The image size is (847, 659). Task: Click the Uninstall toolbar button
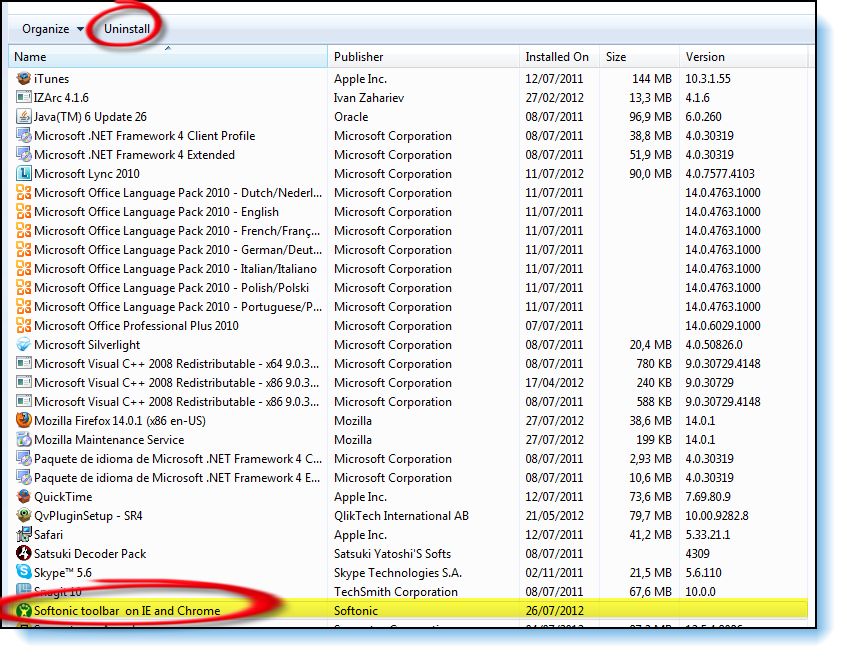127,29
